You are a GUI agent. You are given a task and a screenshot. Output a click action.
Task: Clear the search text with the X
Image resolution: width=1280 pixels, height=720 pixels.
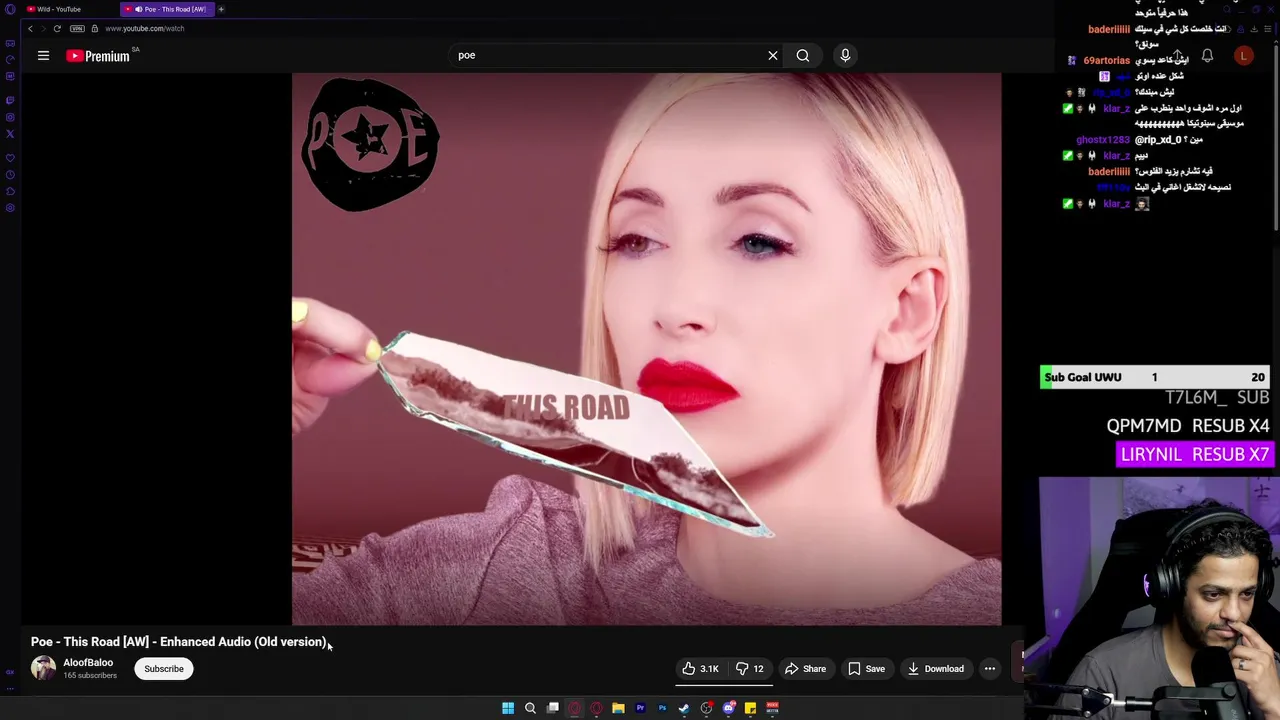point(773,55)
